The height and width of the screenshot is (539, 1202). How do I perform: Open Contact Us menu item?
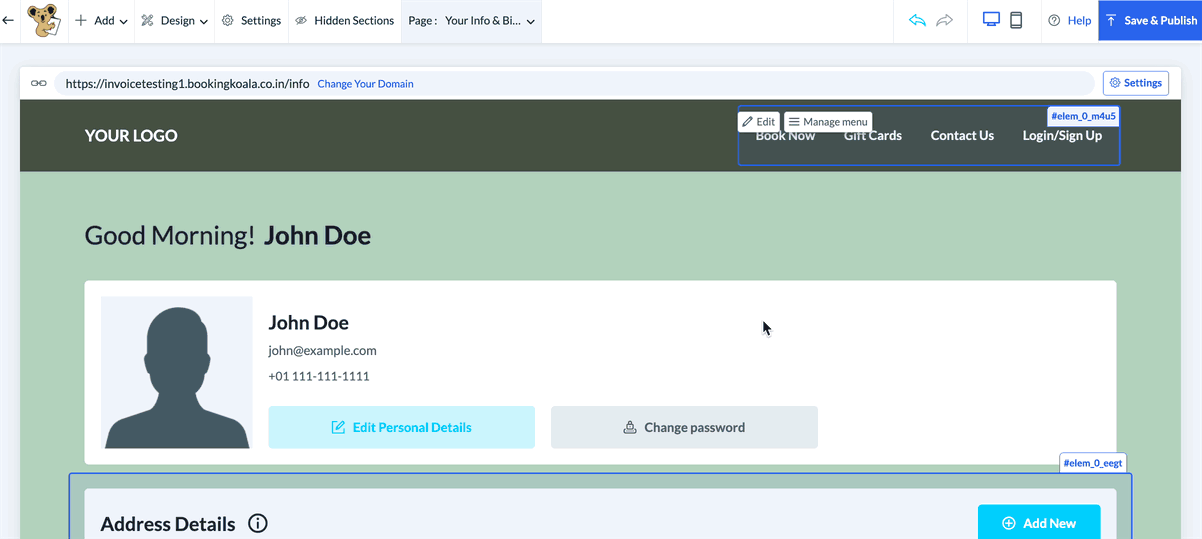962,136
